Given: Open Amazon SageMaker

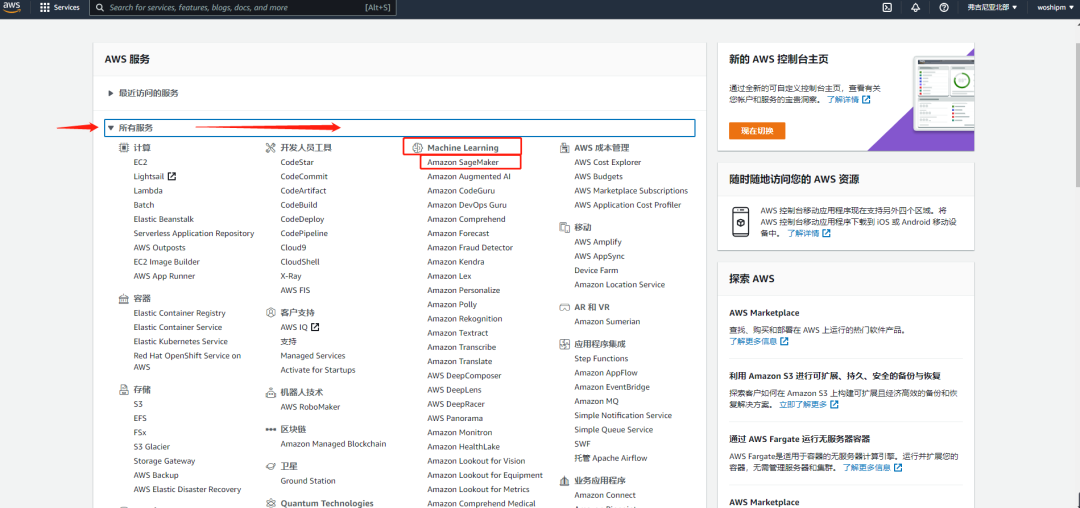Looking at the screenshot, I should tap(462, 162).
